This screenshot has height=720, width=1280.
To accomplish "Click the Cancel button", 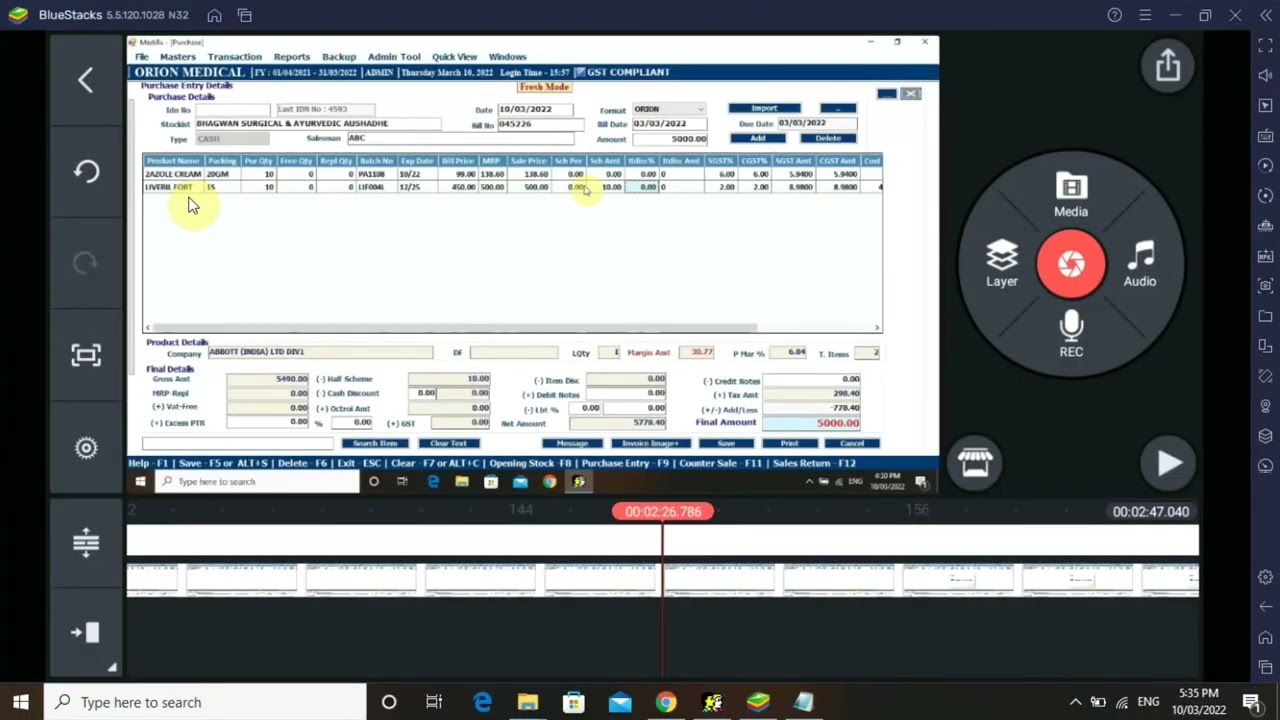I will [x=851, y=443].
